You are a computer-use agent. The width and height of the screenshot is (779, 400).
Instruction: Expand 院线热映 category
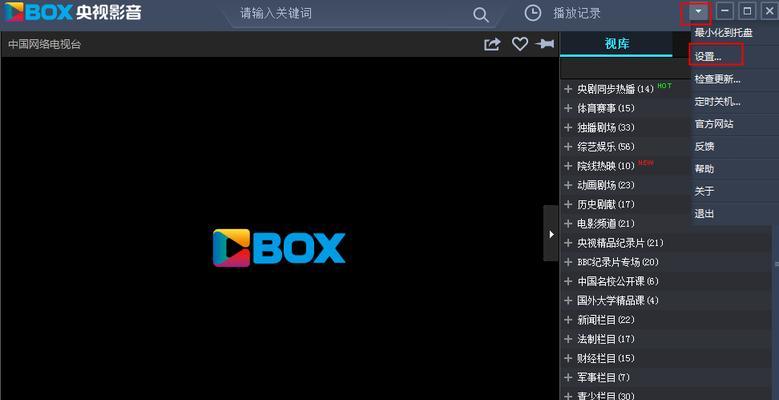click(568, 166)
